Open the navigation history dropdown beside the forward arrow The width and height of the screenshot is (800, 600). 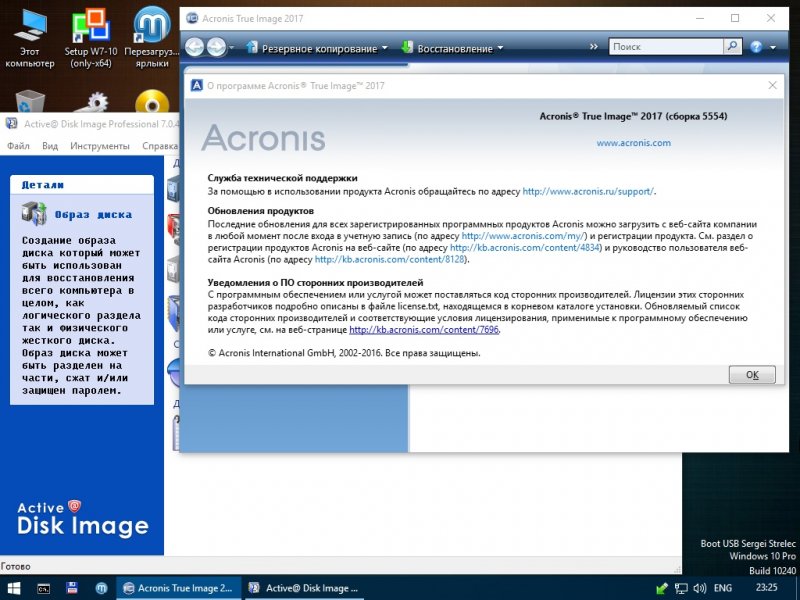pyautogui.click(x=231, y=48)
